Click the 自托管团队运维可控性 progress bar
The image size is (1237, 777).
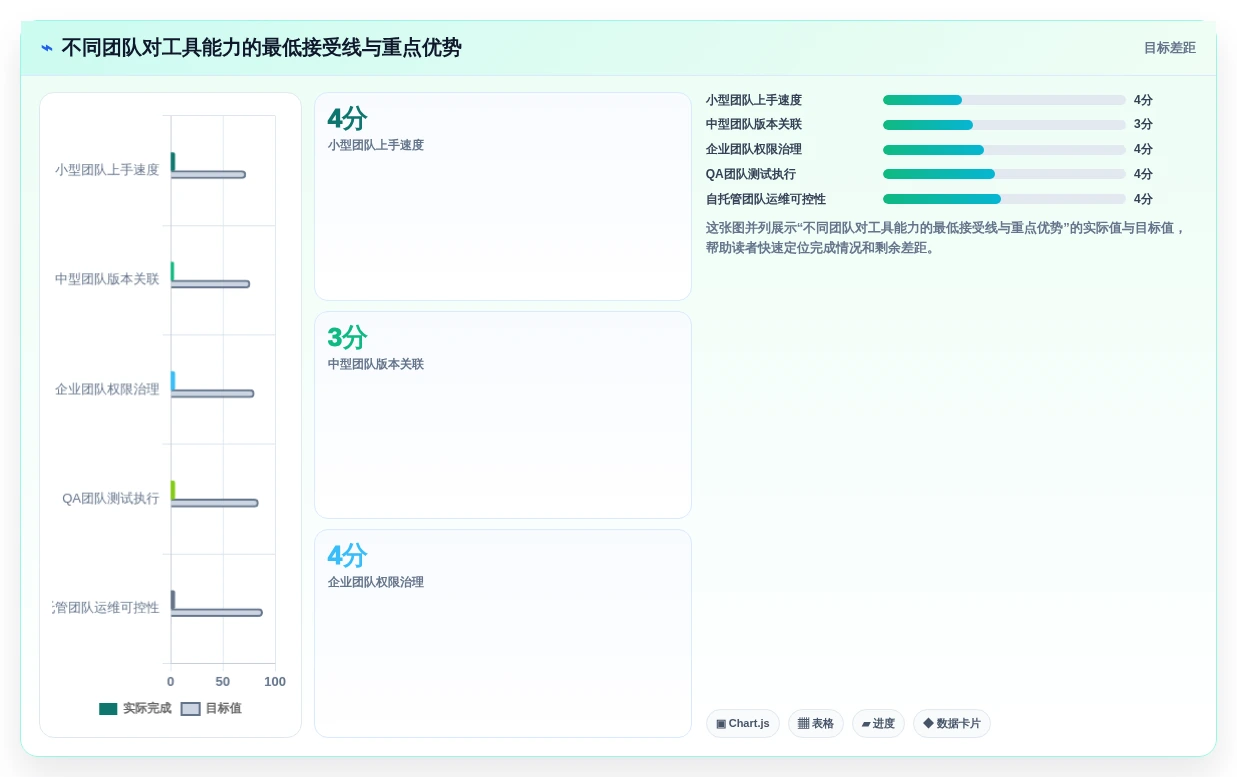[x=1004, y=199]
